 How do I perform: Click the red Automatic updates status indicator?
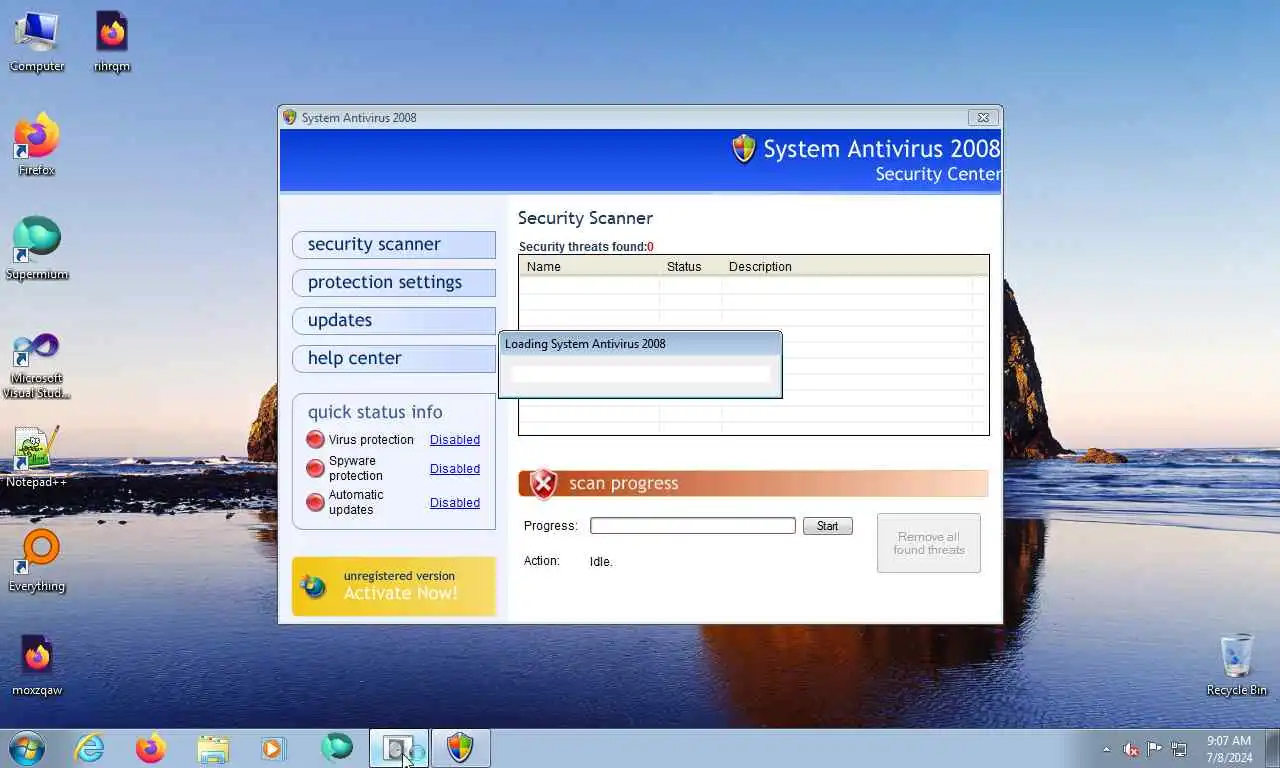[x=315, y=502]
